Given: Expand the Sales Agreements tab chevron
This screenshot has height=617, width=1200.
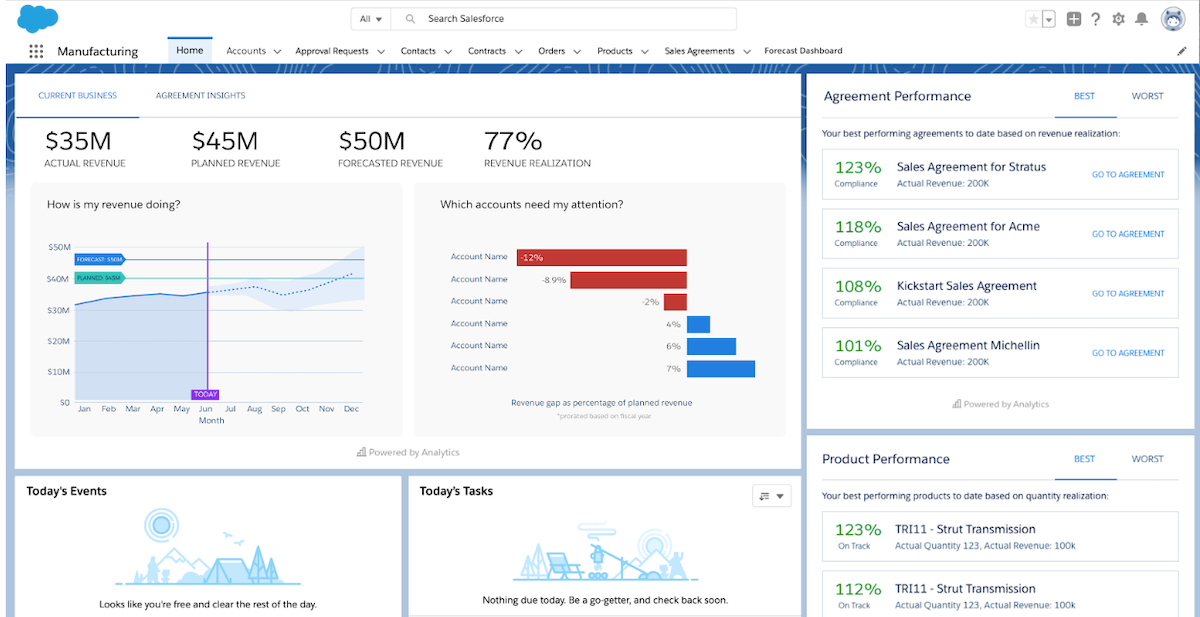Looking at the screenshot, I should click(x=746, y=51).
